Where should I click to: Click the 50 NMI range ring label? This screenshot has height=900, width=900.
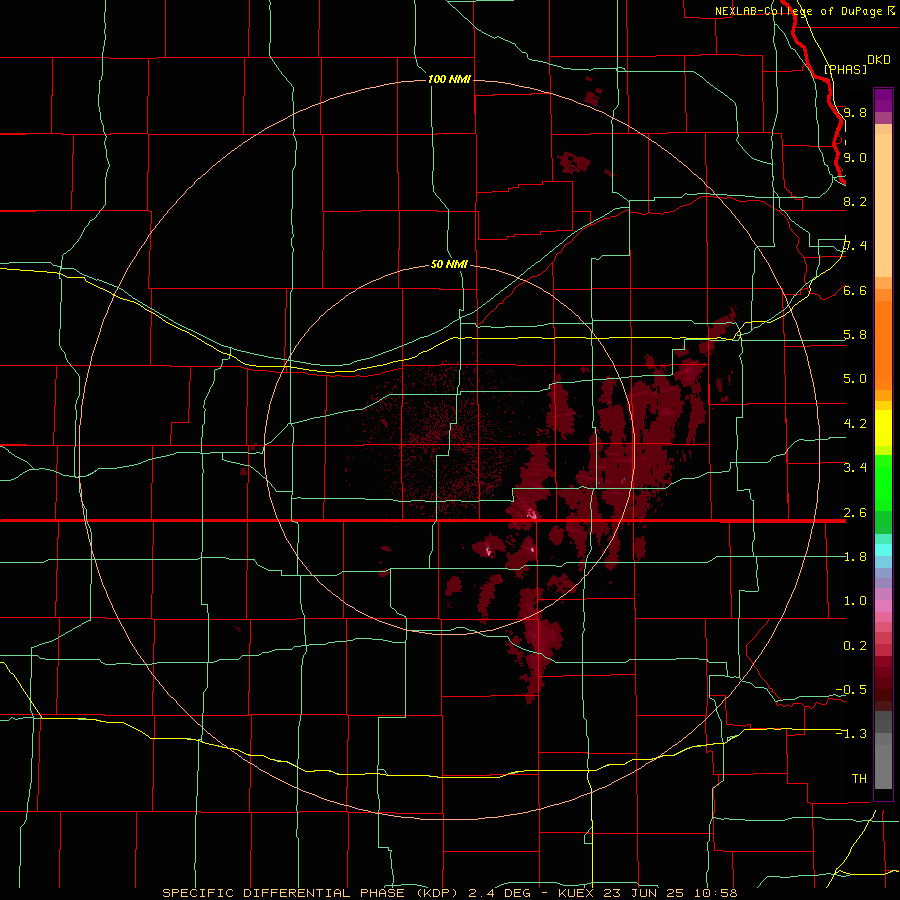pyautogui.click(x=449, y=264)
